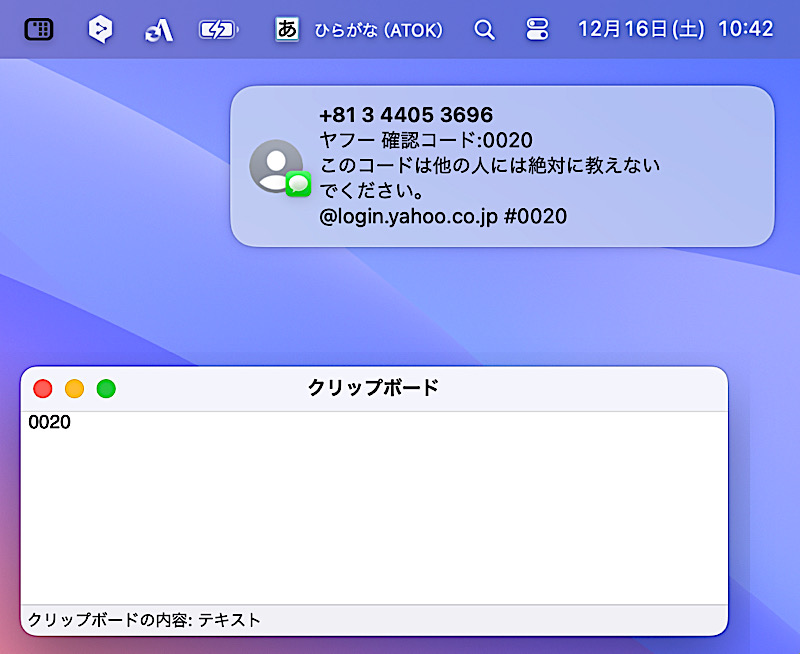
Task: Open Control Center in the menu bar
Action: (537, 30)
